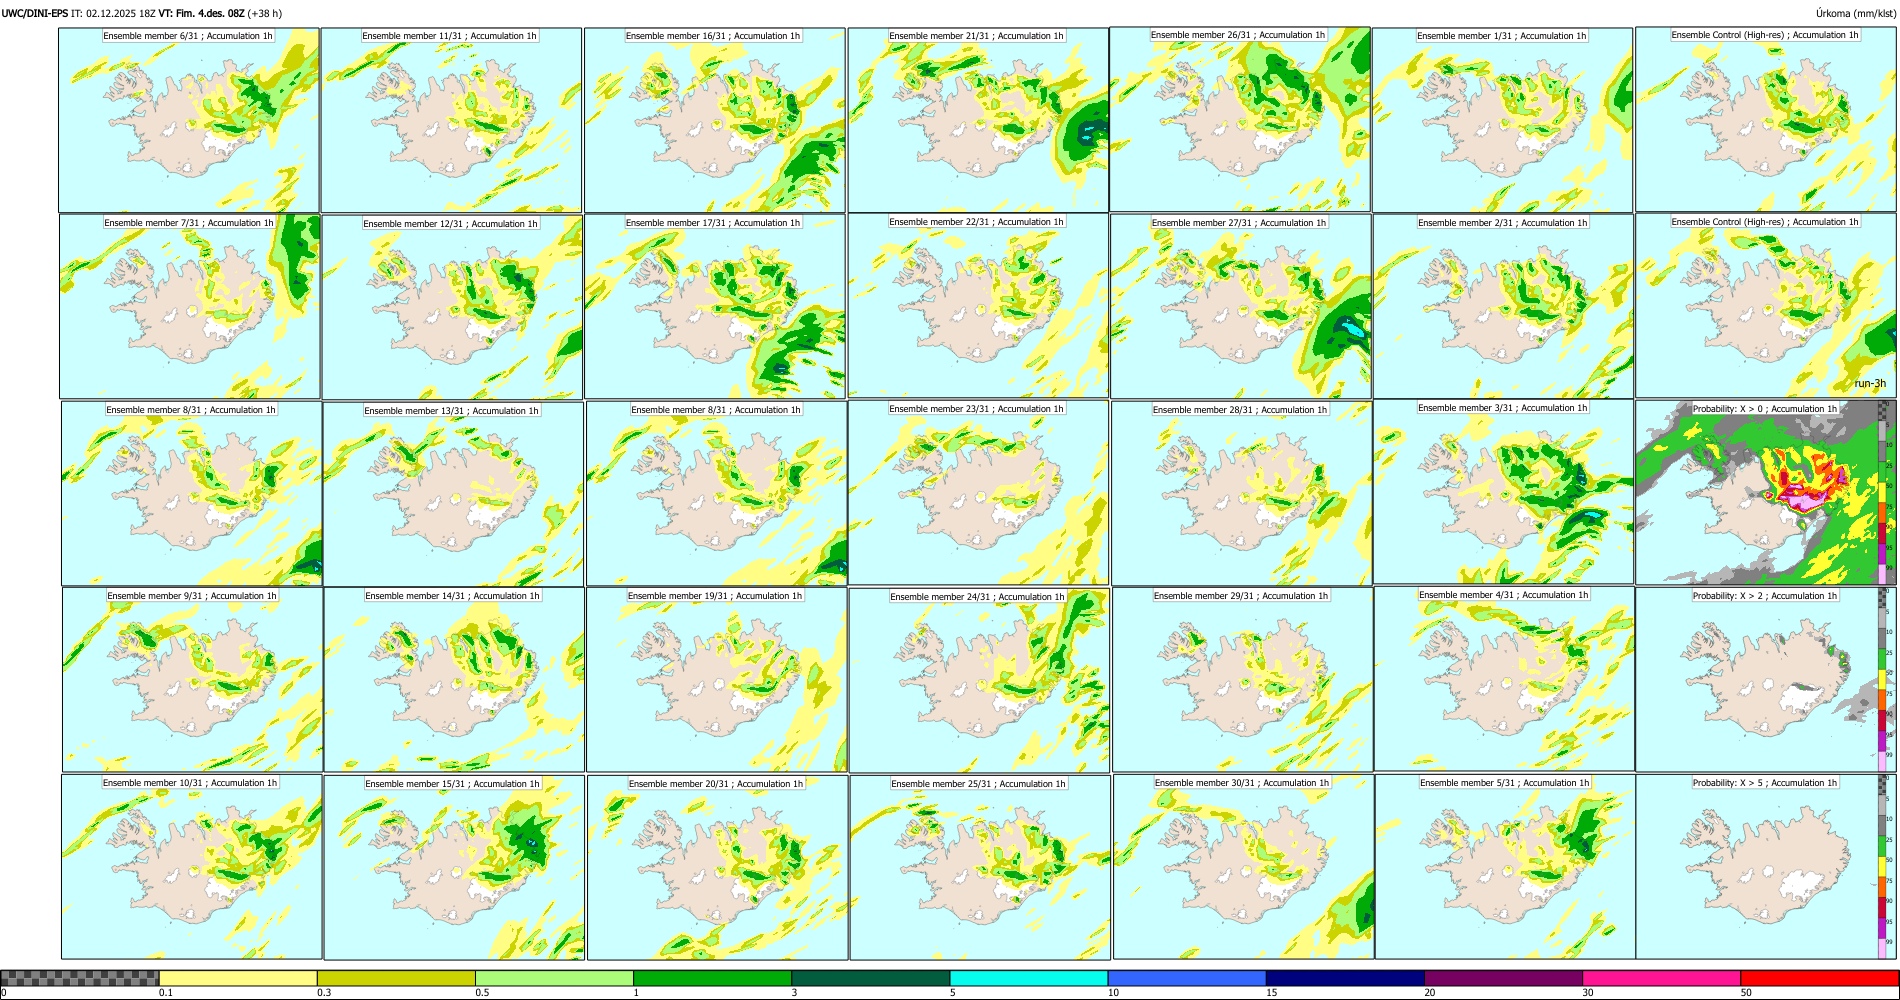1900x1000 pixels.
Task: Click the 'Ensemble member 30/31' title label
Action: [1242, 783]
